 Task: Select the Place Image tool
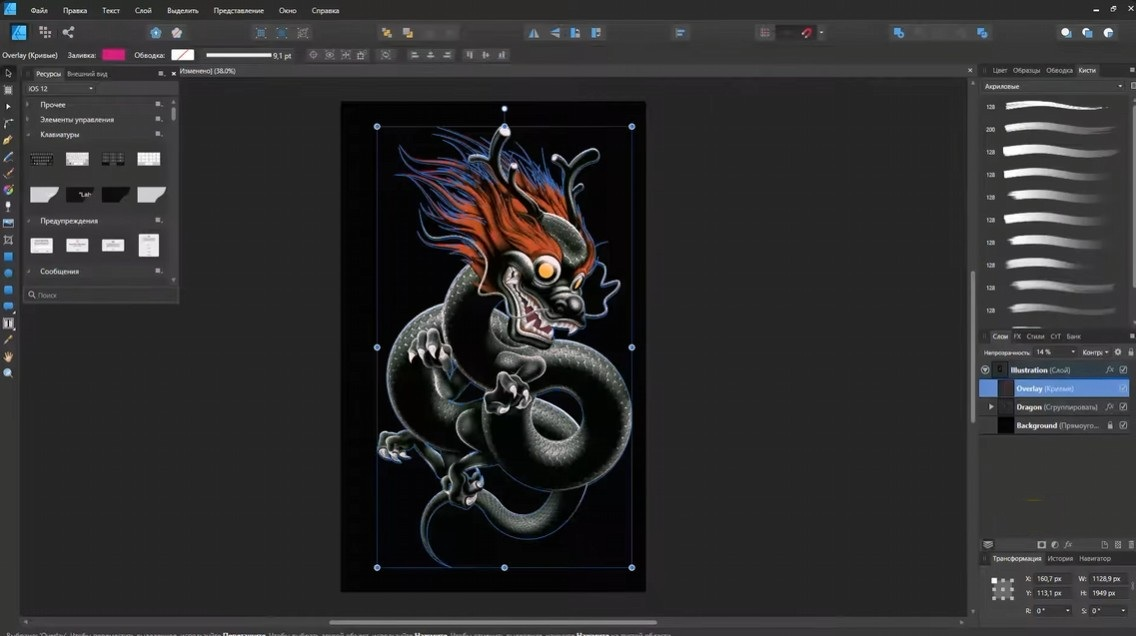pyautogui.click(x=8, y=223)
